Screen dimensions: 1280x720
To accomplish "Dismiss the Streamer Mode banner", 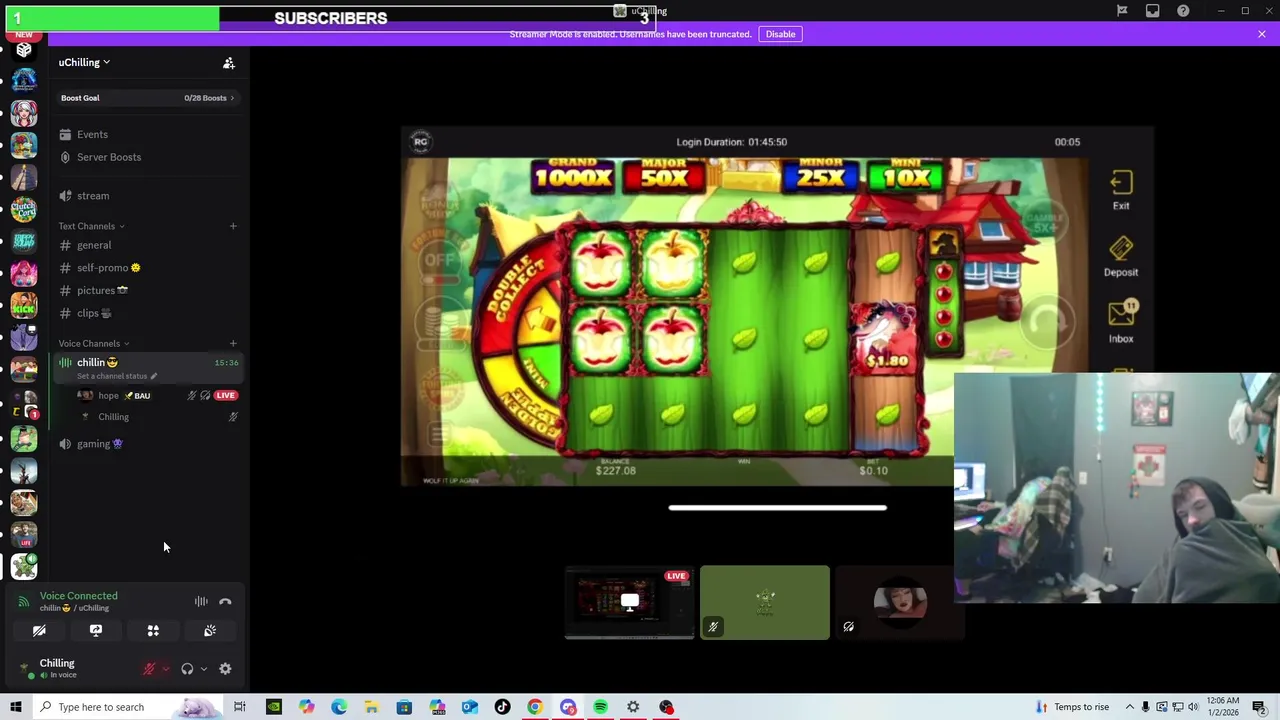I will point(1262,34).
